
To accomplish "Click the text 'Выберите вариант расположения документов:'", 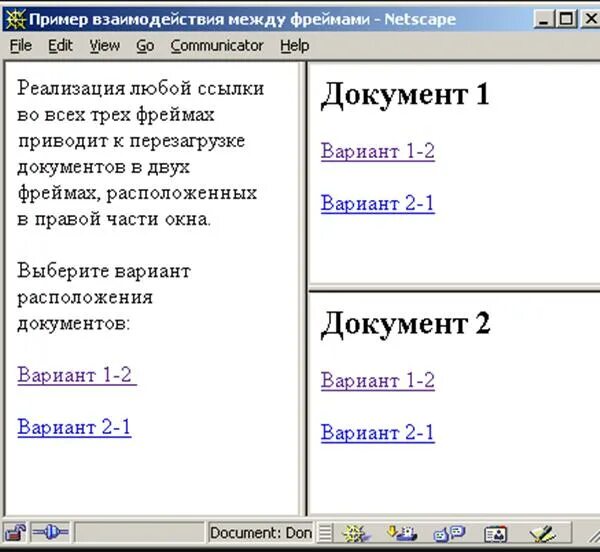I will (104, 297).
